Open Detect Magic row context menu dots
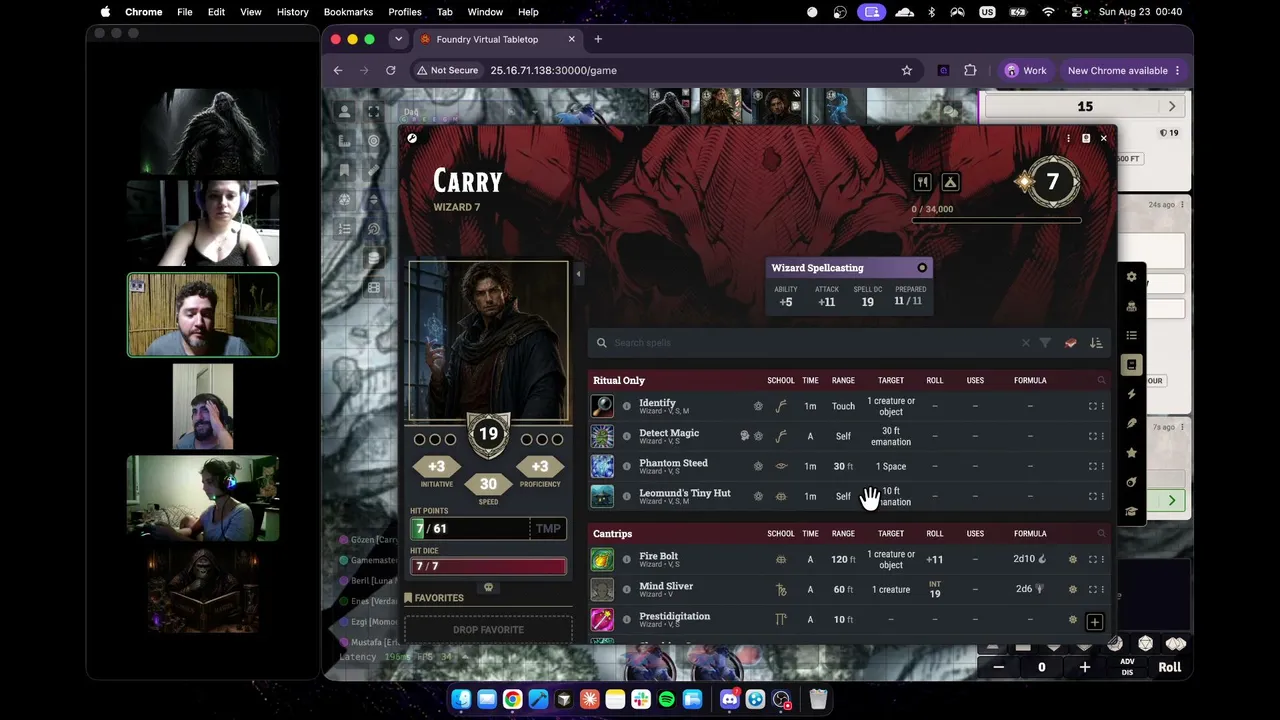The image size is (1280, 720). (1103, 436)
